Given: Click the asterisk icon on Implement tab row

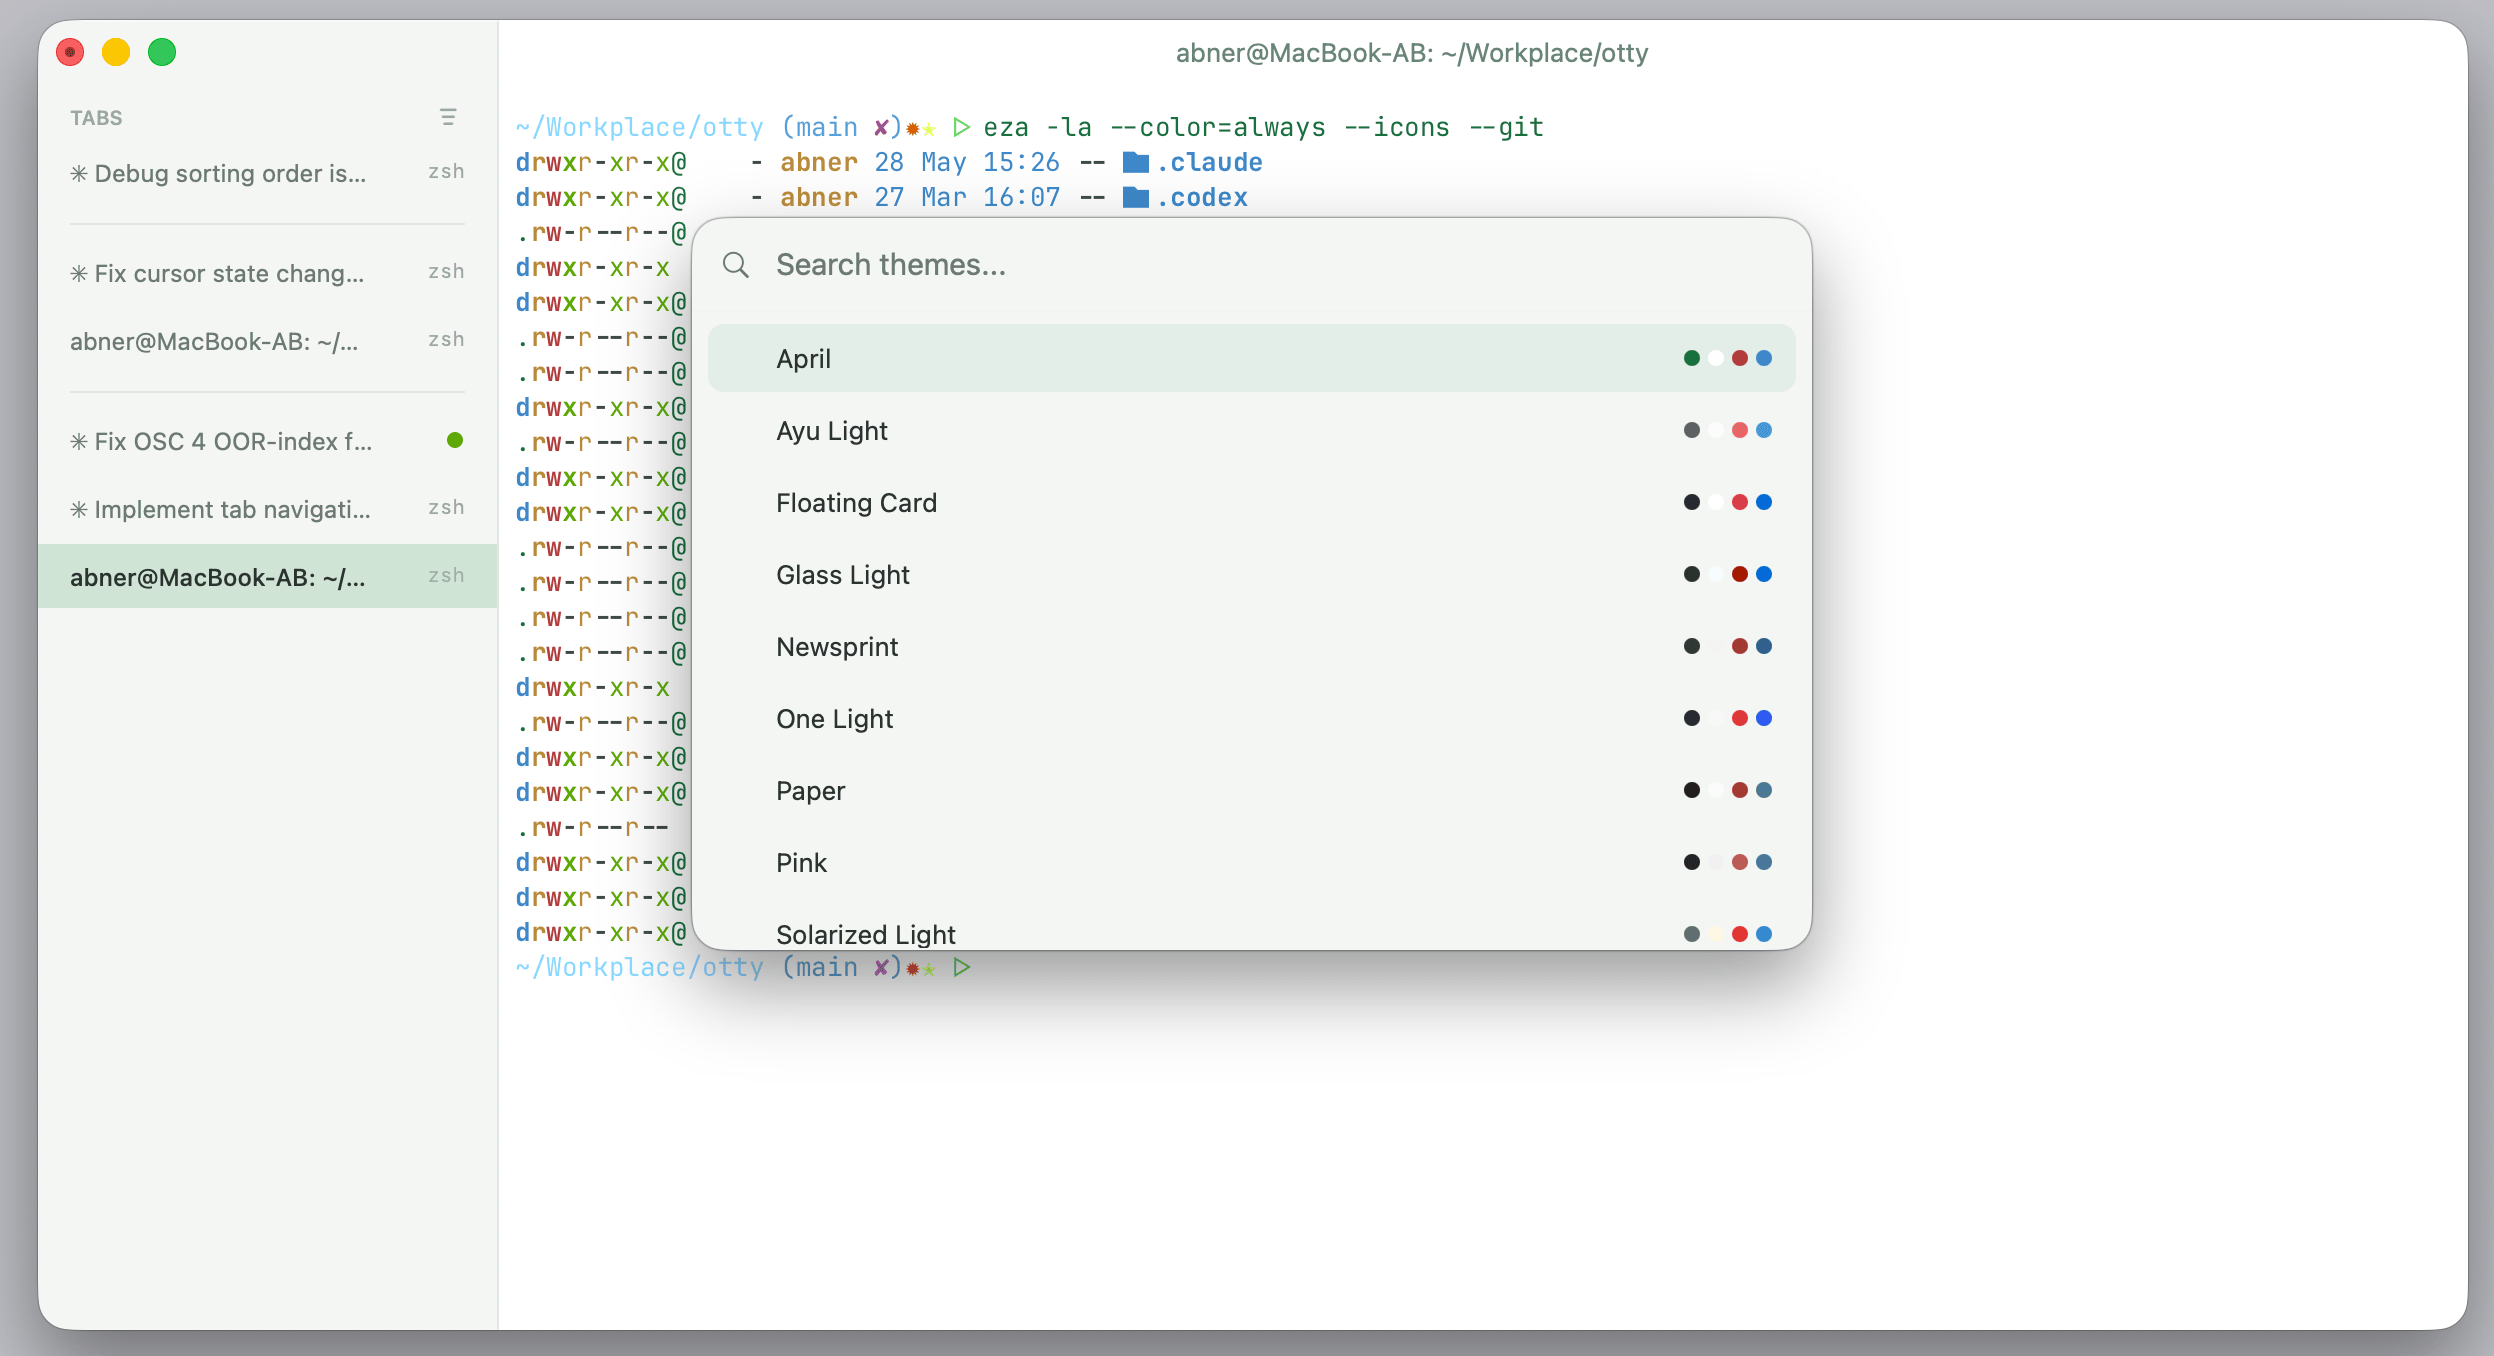Looking at the screenshot, I should click(x=79, y=509).
